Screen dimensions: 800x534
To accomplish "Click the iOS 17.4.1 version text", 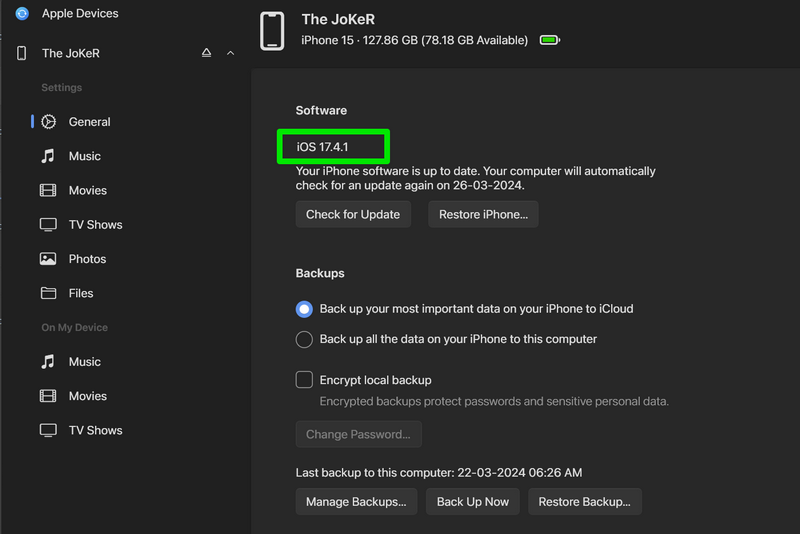I will pos(324,148).
